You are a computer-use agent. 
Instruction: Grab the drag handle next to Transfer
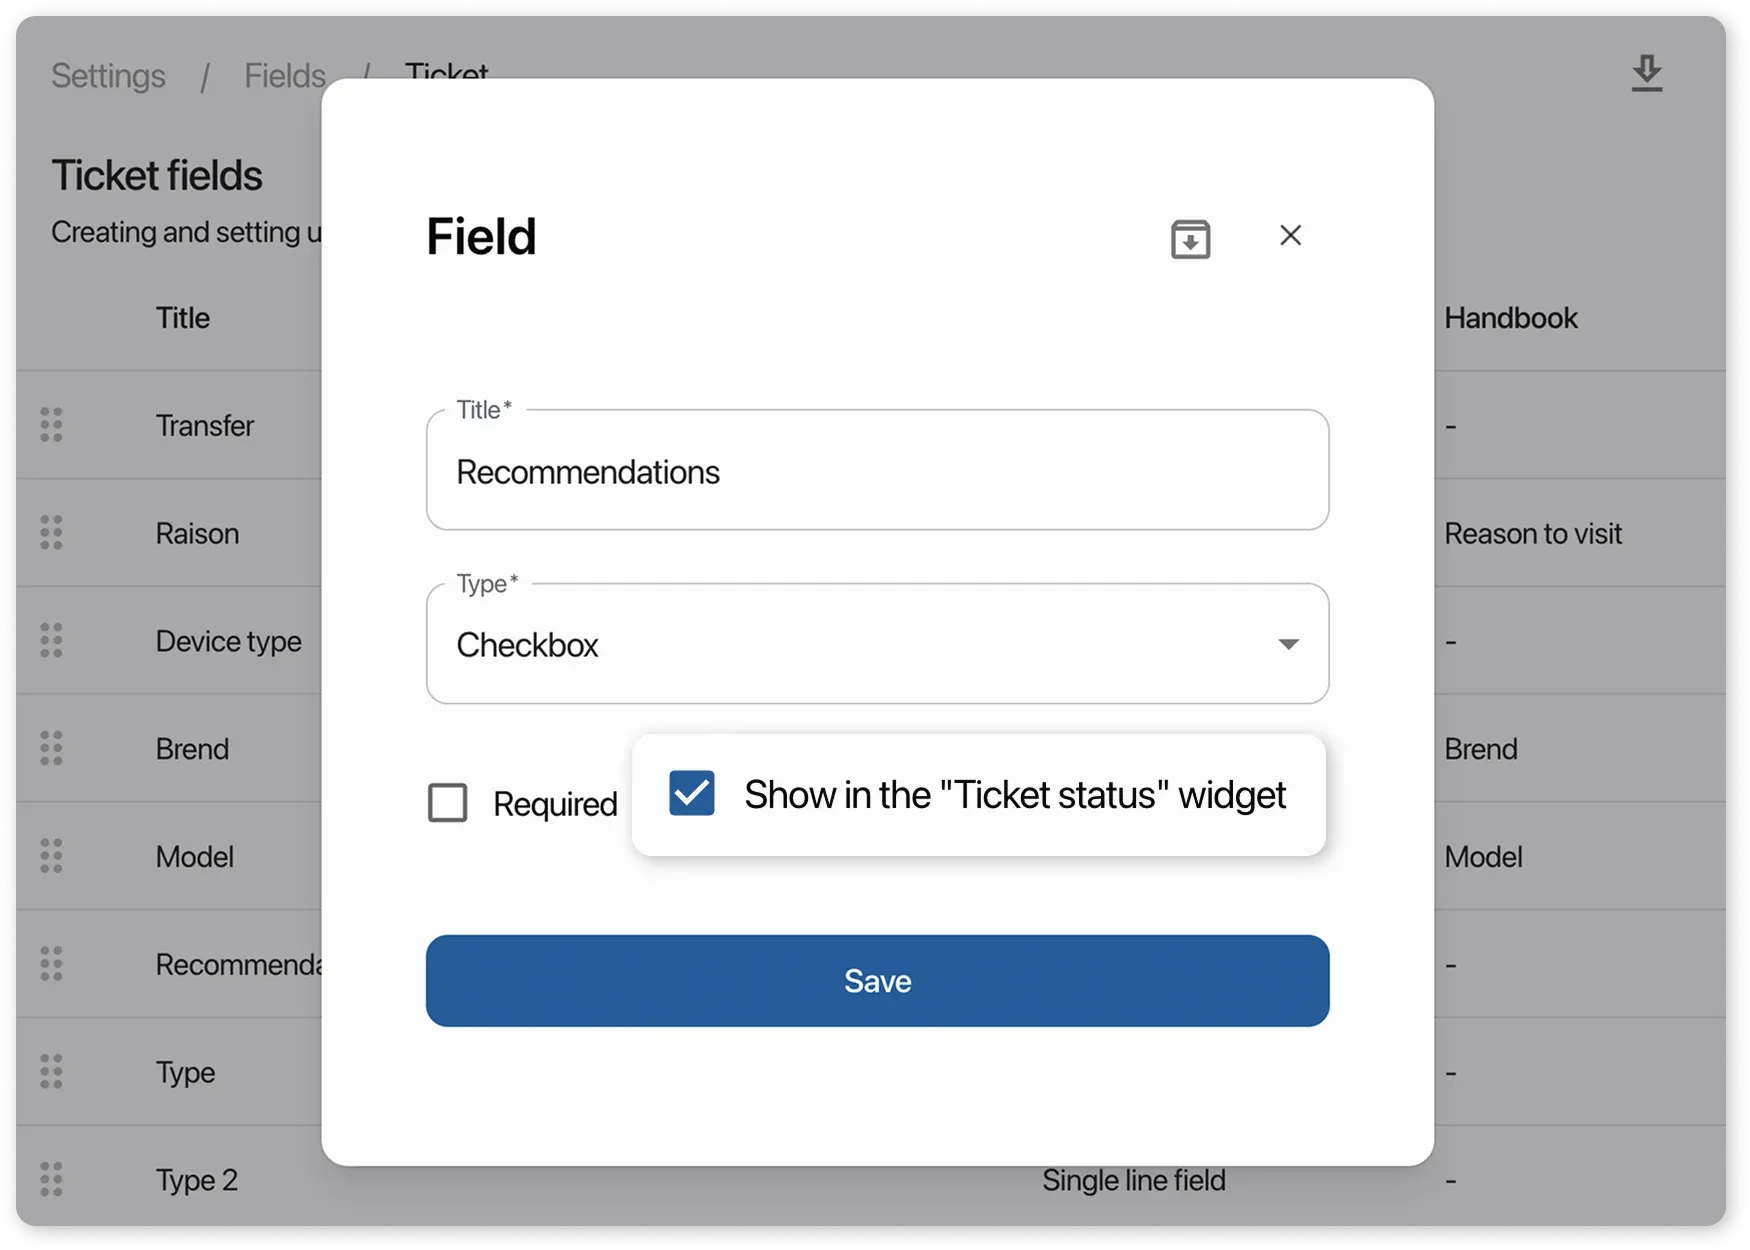[x=52, y=425]
